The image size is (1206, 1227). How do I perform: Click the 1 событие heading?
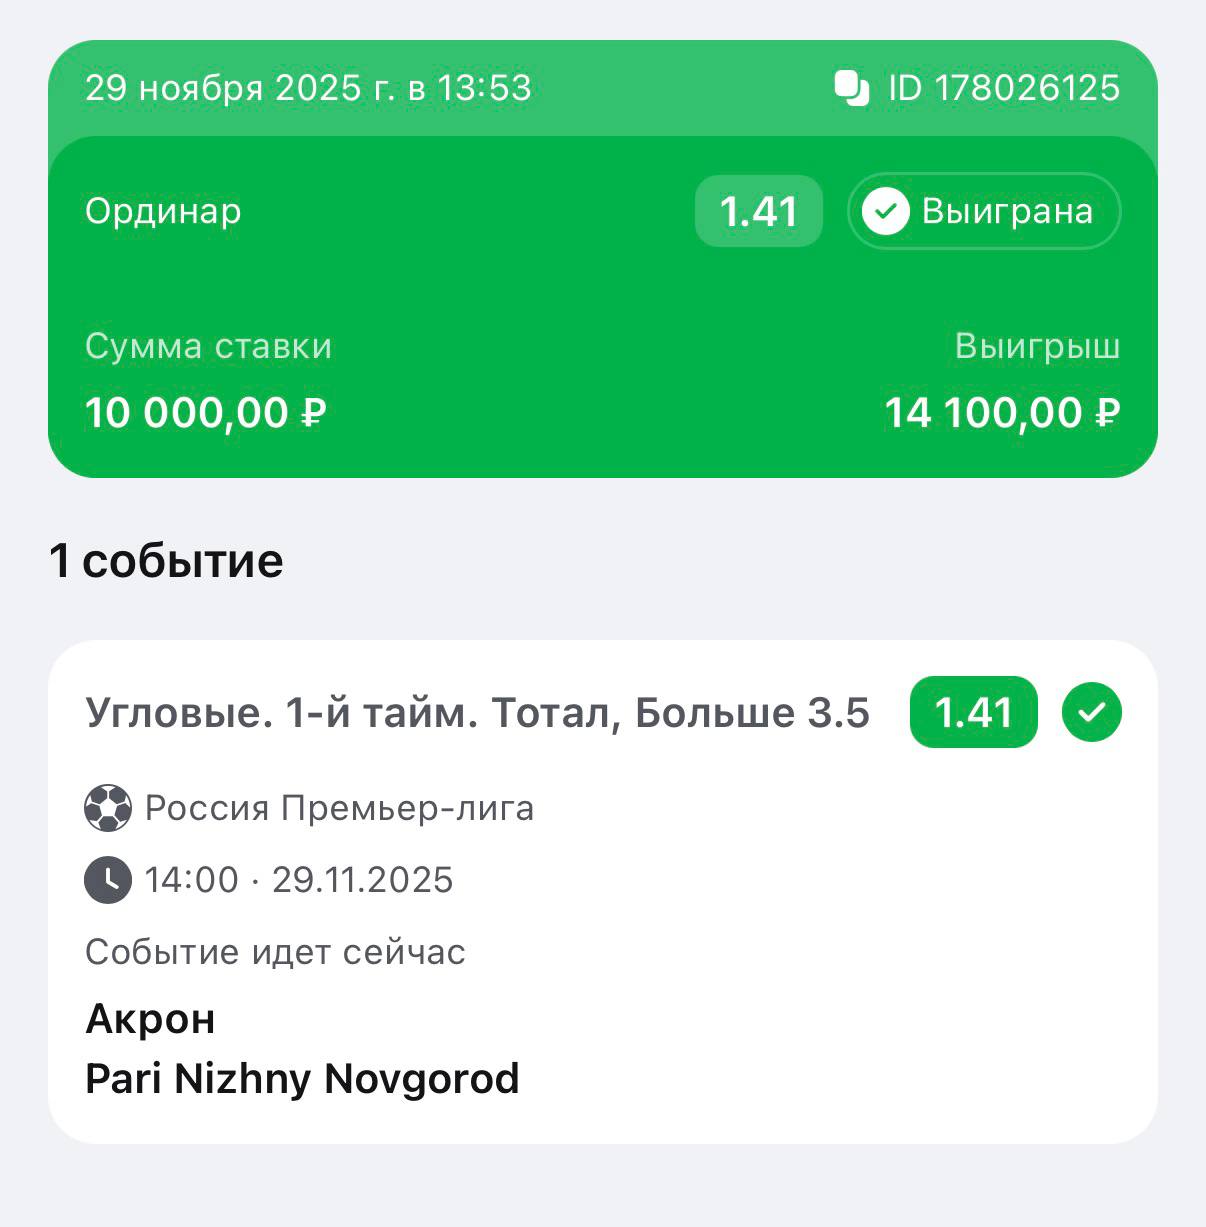click(x=166, y=561)
